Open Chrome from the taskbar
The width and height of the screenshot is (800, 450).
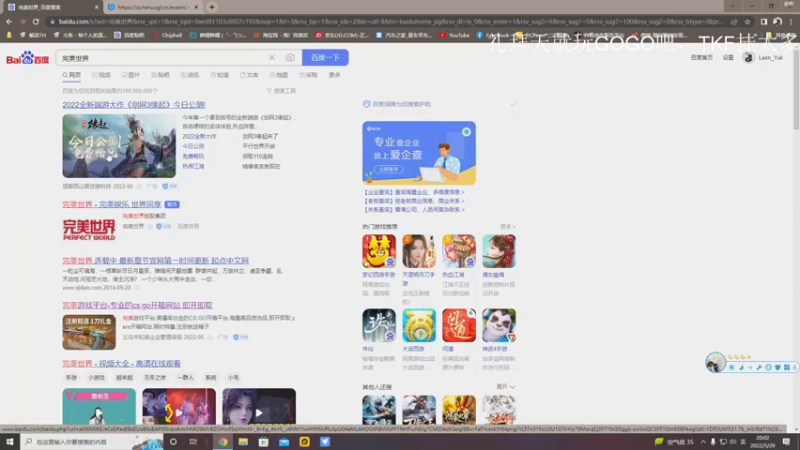tap(223, 442)
